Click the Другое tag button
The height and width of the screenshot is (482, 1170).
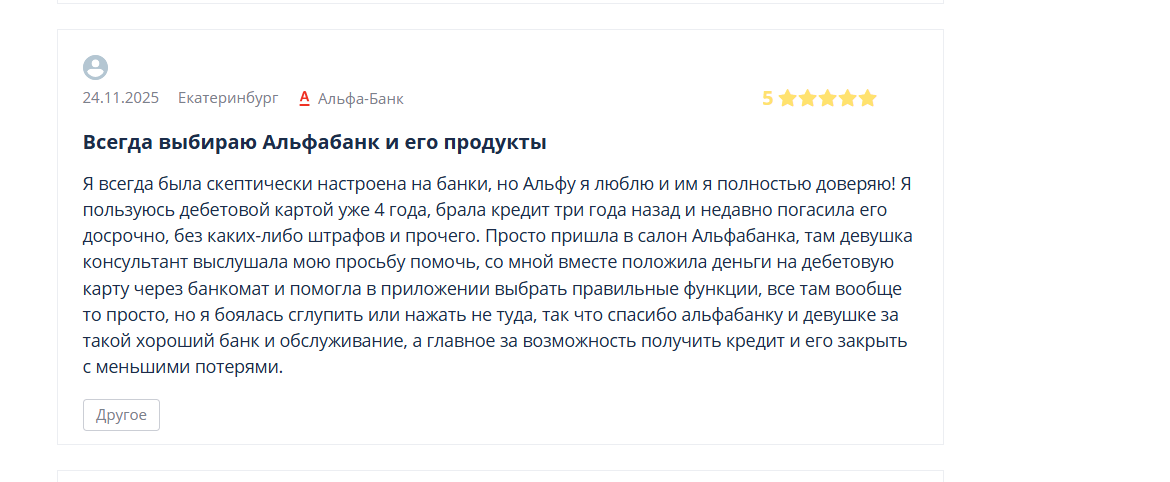122,415
